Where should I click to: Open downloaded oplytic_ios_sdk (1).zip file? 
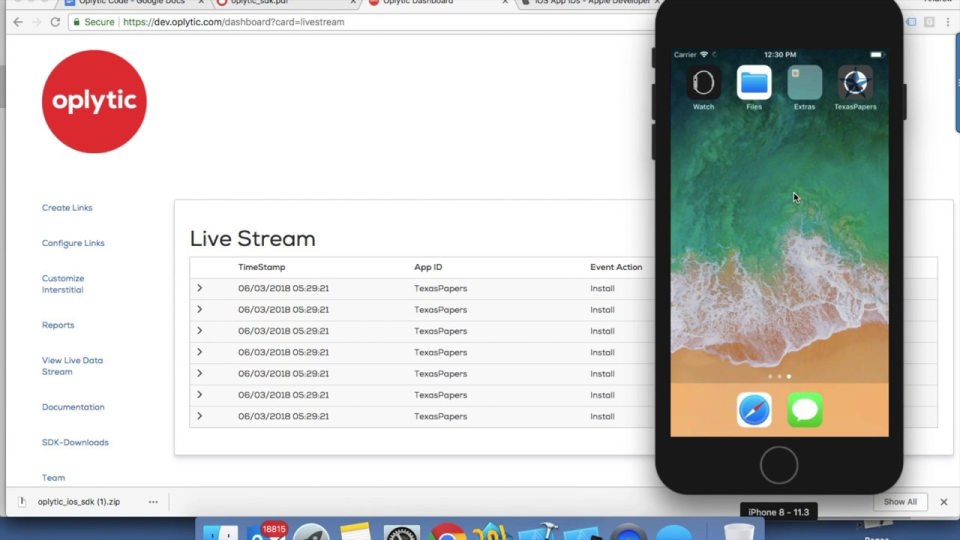(78, 501)
